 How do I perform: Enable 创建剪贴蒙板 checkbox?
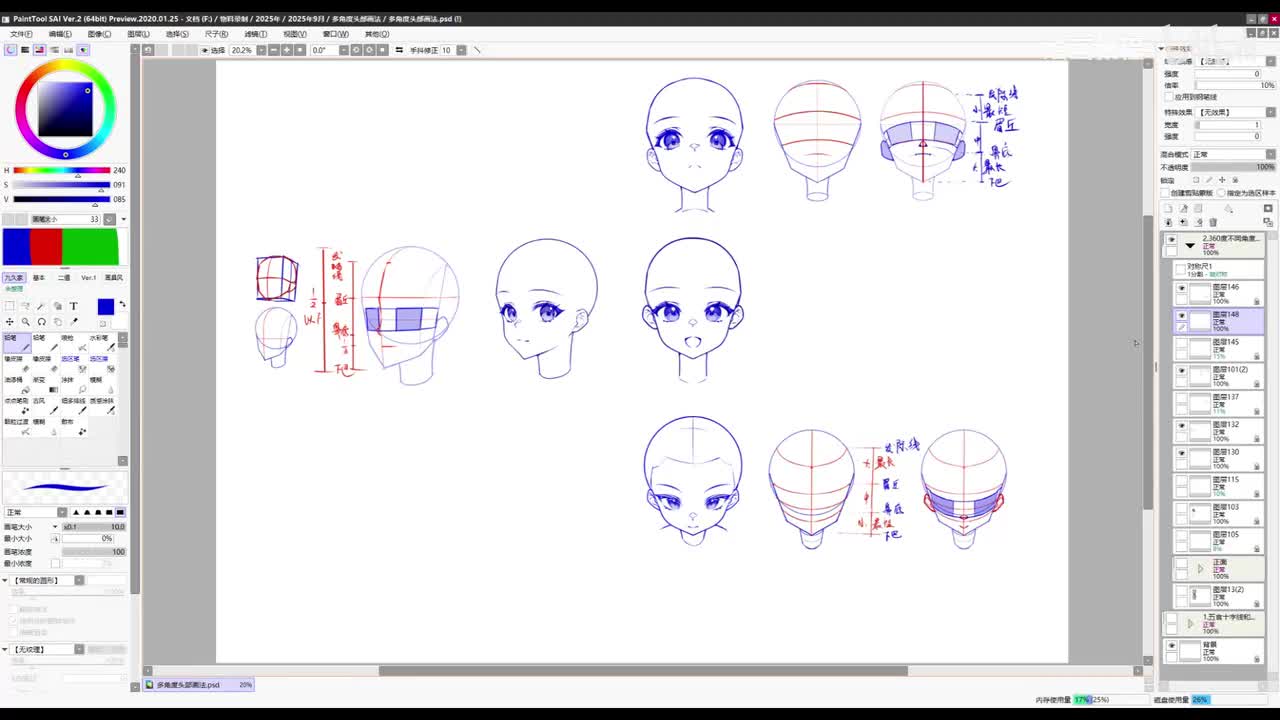[x=1166, y=193]
